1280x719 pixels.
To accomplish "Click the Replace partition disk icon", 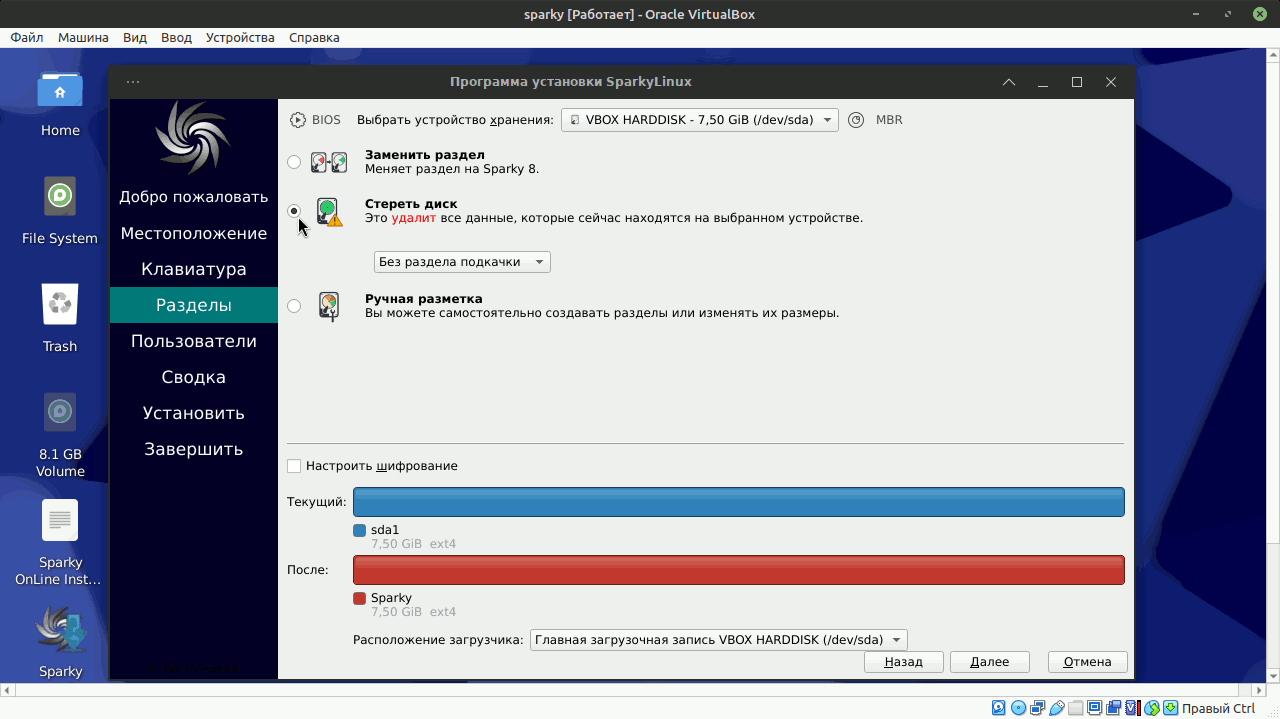I will (328, 162).
